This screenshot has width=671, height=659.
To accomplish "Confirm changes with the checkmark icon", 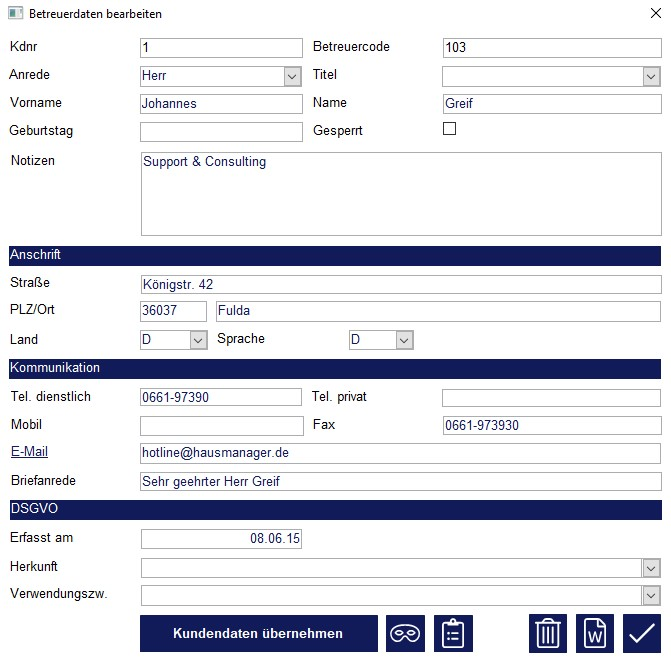I will pyautogui.click(x=641, y=634).
